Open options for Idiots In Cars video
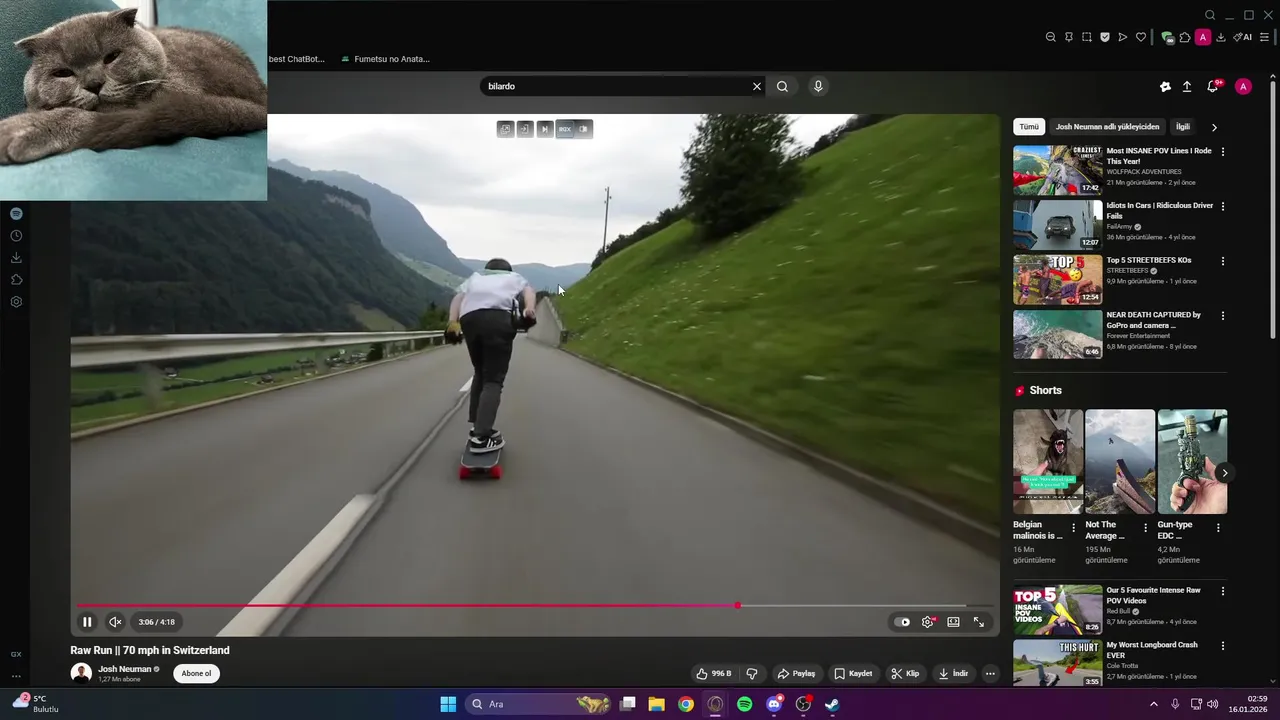Screen dimensions: 1280x720 click(x=1222, y=206)
